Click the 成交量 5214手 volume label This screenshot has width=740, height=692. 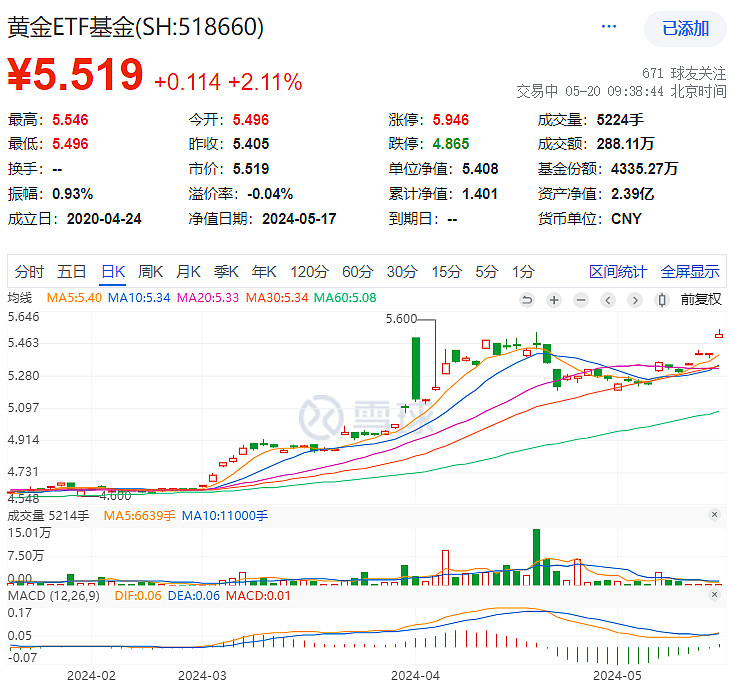48,515
